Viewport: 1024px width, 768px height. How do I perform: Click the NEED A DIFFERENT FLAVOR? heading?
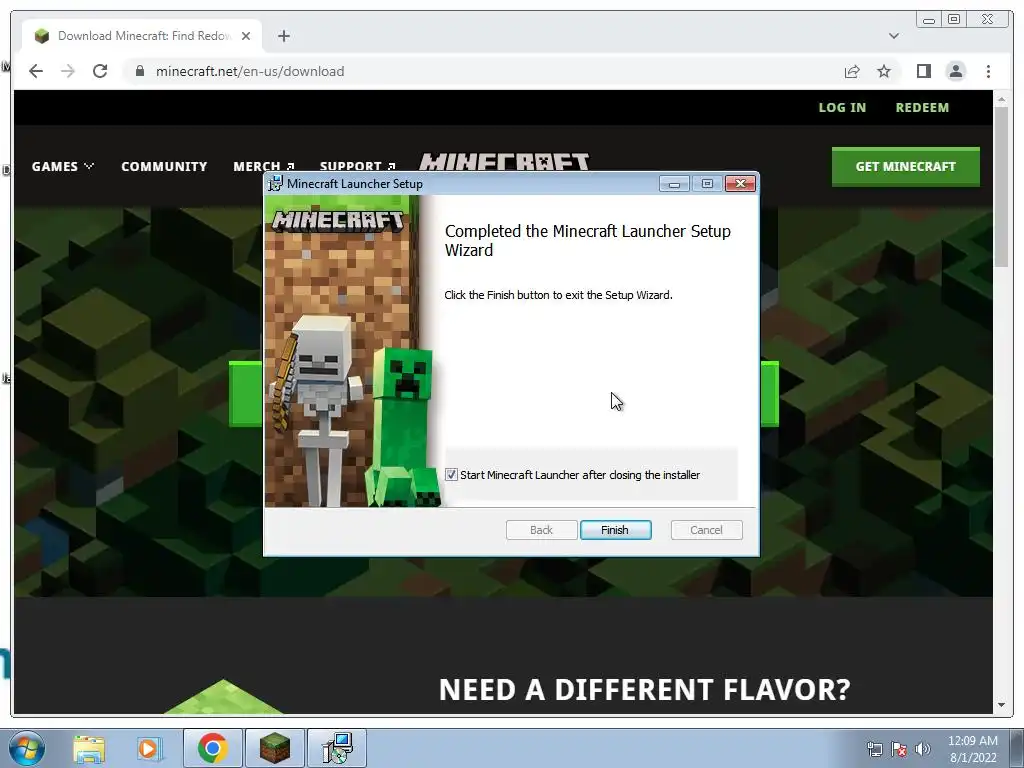645,690
